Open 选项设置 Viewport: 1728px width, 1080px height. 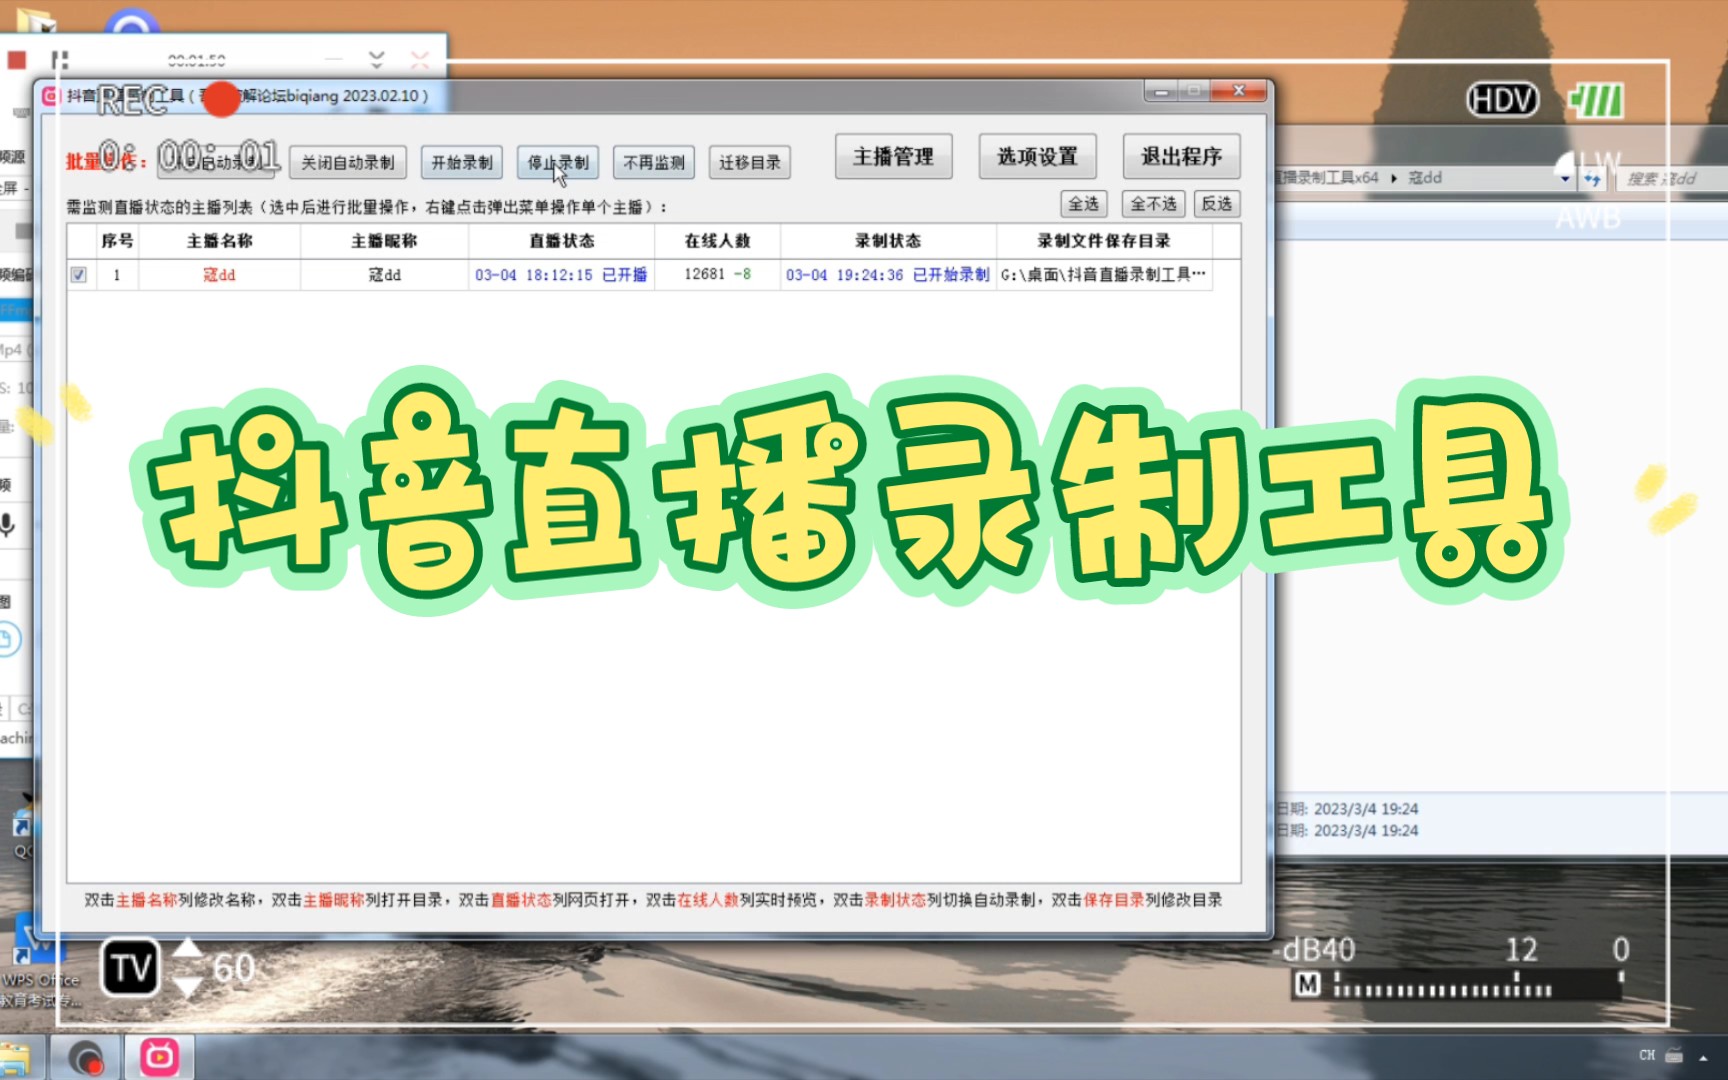tap(1037, 156)
